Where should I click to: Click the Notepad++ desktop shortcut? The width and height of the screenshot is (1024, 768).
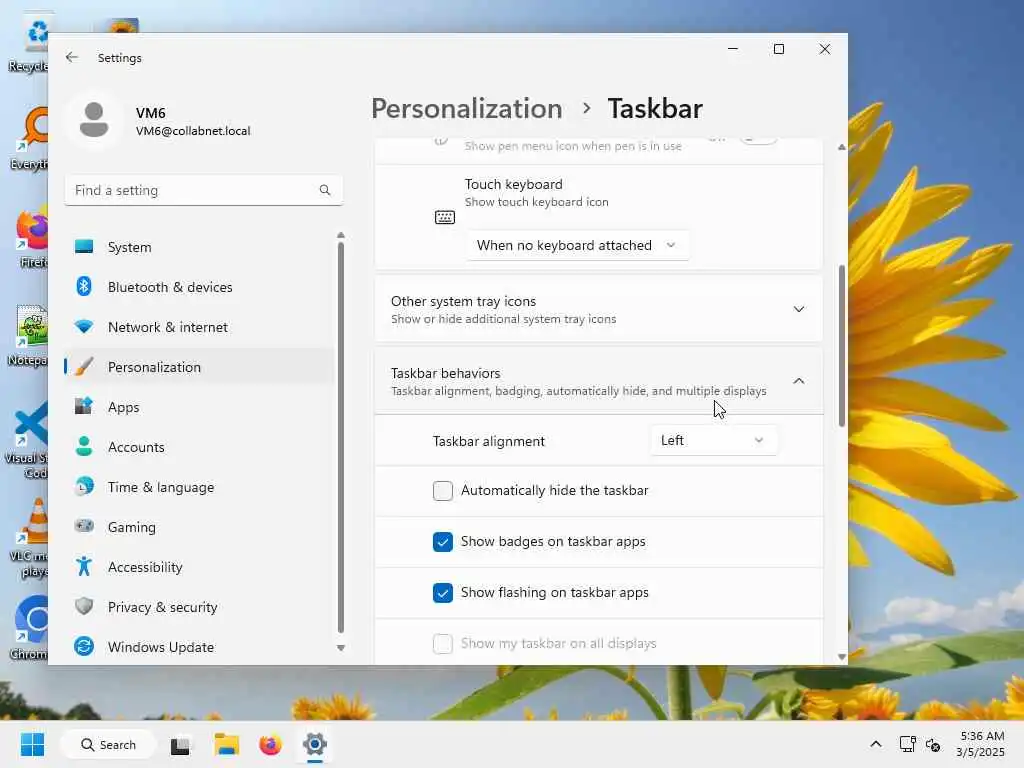(x=29, y=334)
